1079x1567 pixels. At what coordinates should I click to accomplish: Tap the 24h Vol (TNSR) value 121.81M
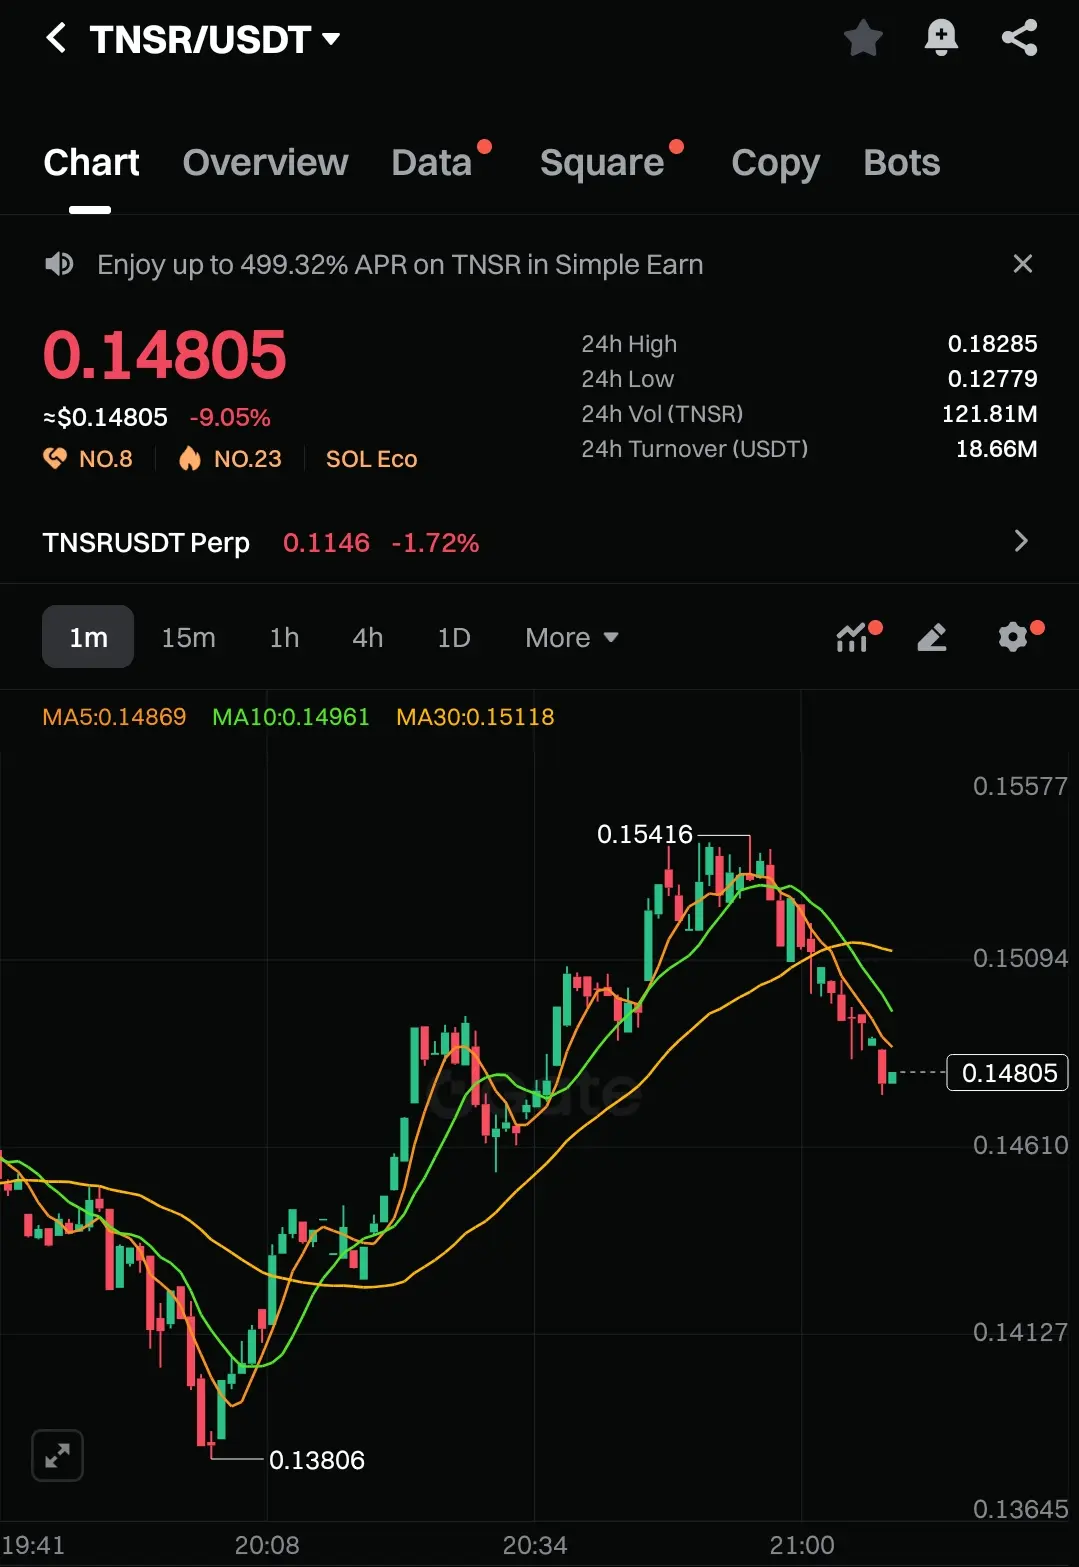click(x=989, y=414)
